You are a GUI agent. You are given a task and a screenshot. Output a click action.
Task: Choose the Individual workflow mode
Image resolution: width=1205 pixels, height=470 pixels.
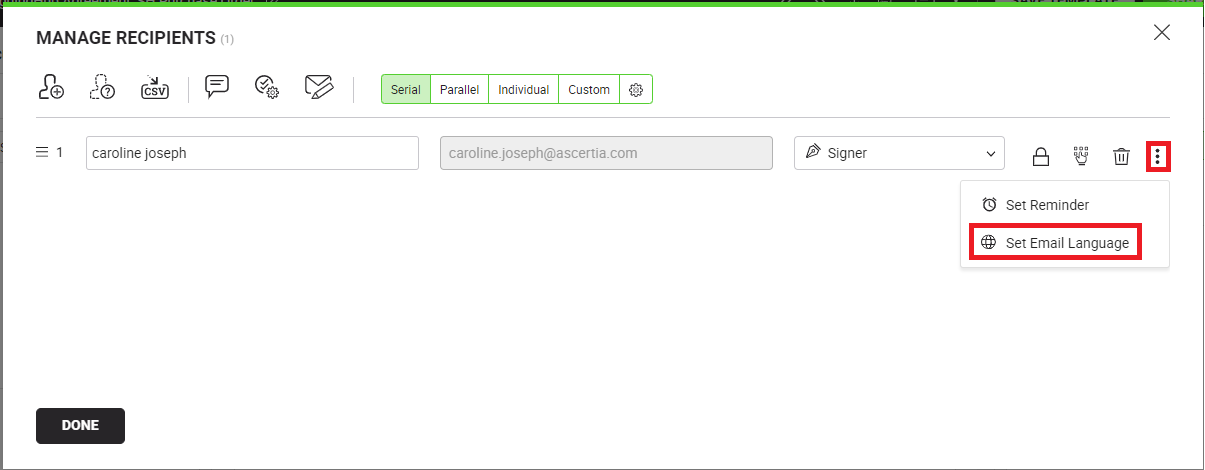pyautogui.click(x=523, y=90)
